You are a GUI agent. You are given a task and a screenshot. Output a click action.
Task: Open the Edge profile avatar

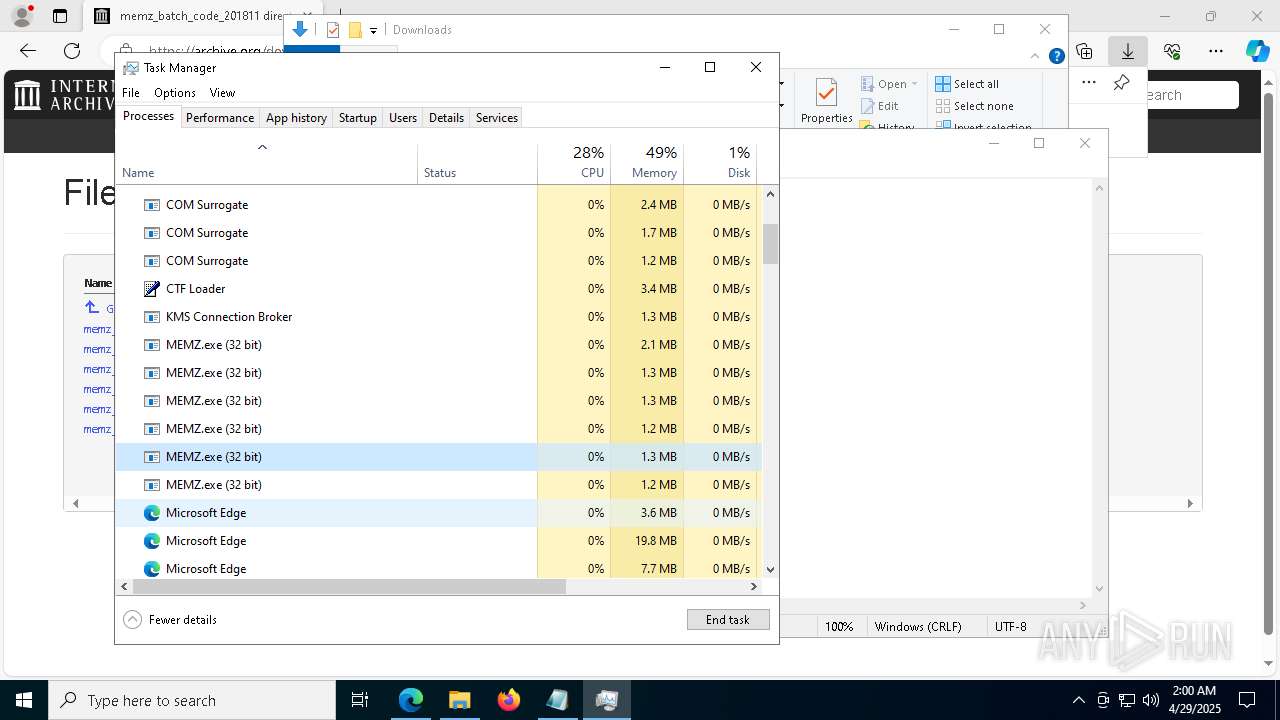click(21, 16)
